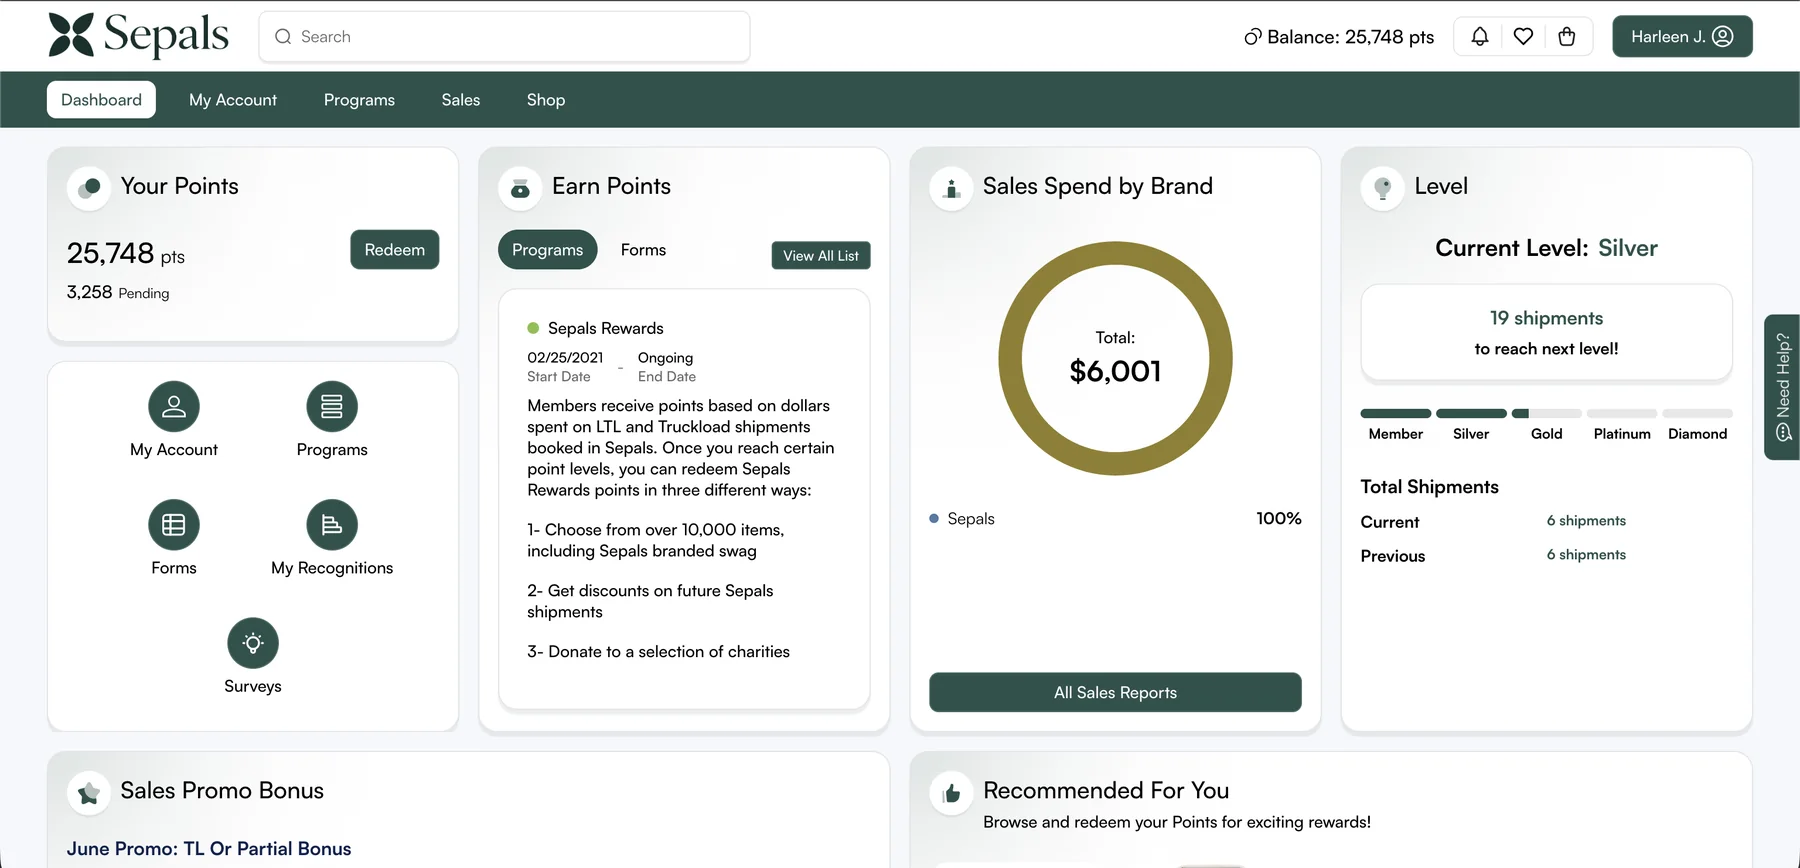Click the Sepals legend blue dot
Screen dimensions: 1800x868
934,518
